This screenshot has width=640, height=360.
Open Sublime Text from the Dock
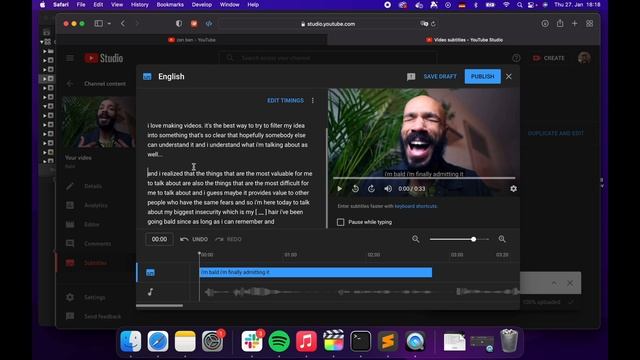click(x=388, y=341)
